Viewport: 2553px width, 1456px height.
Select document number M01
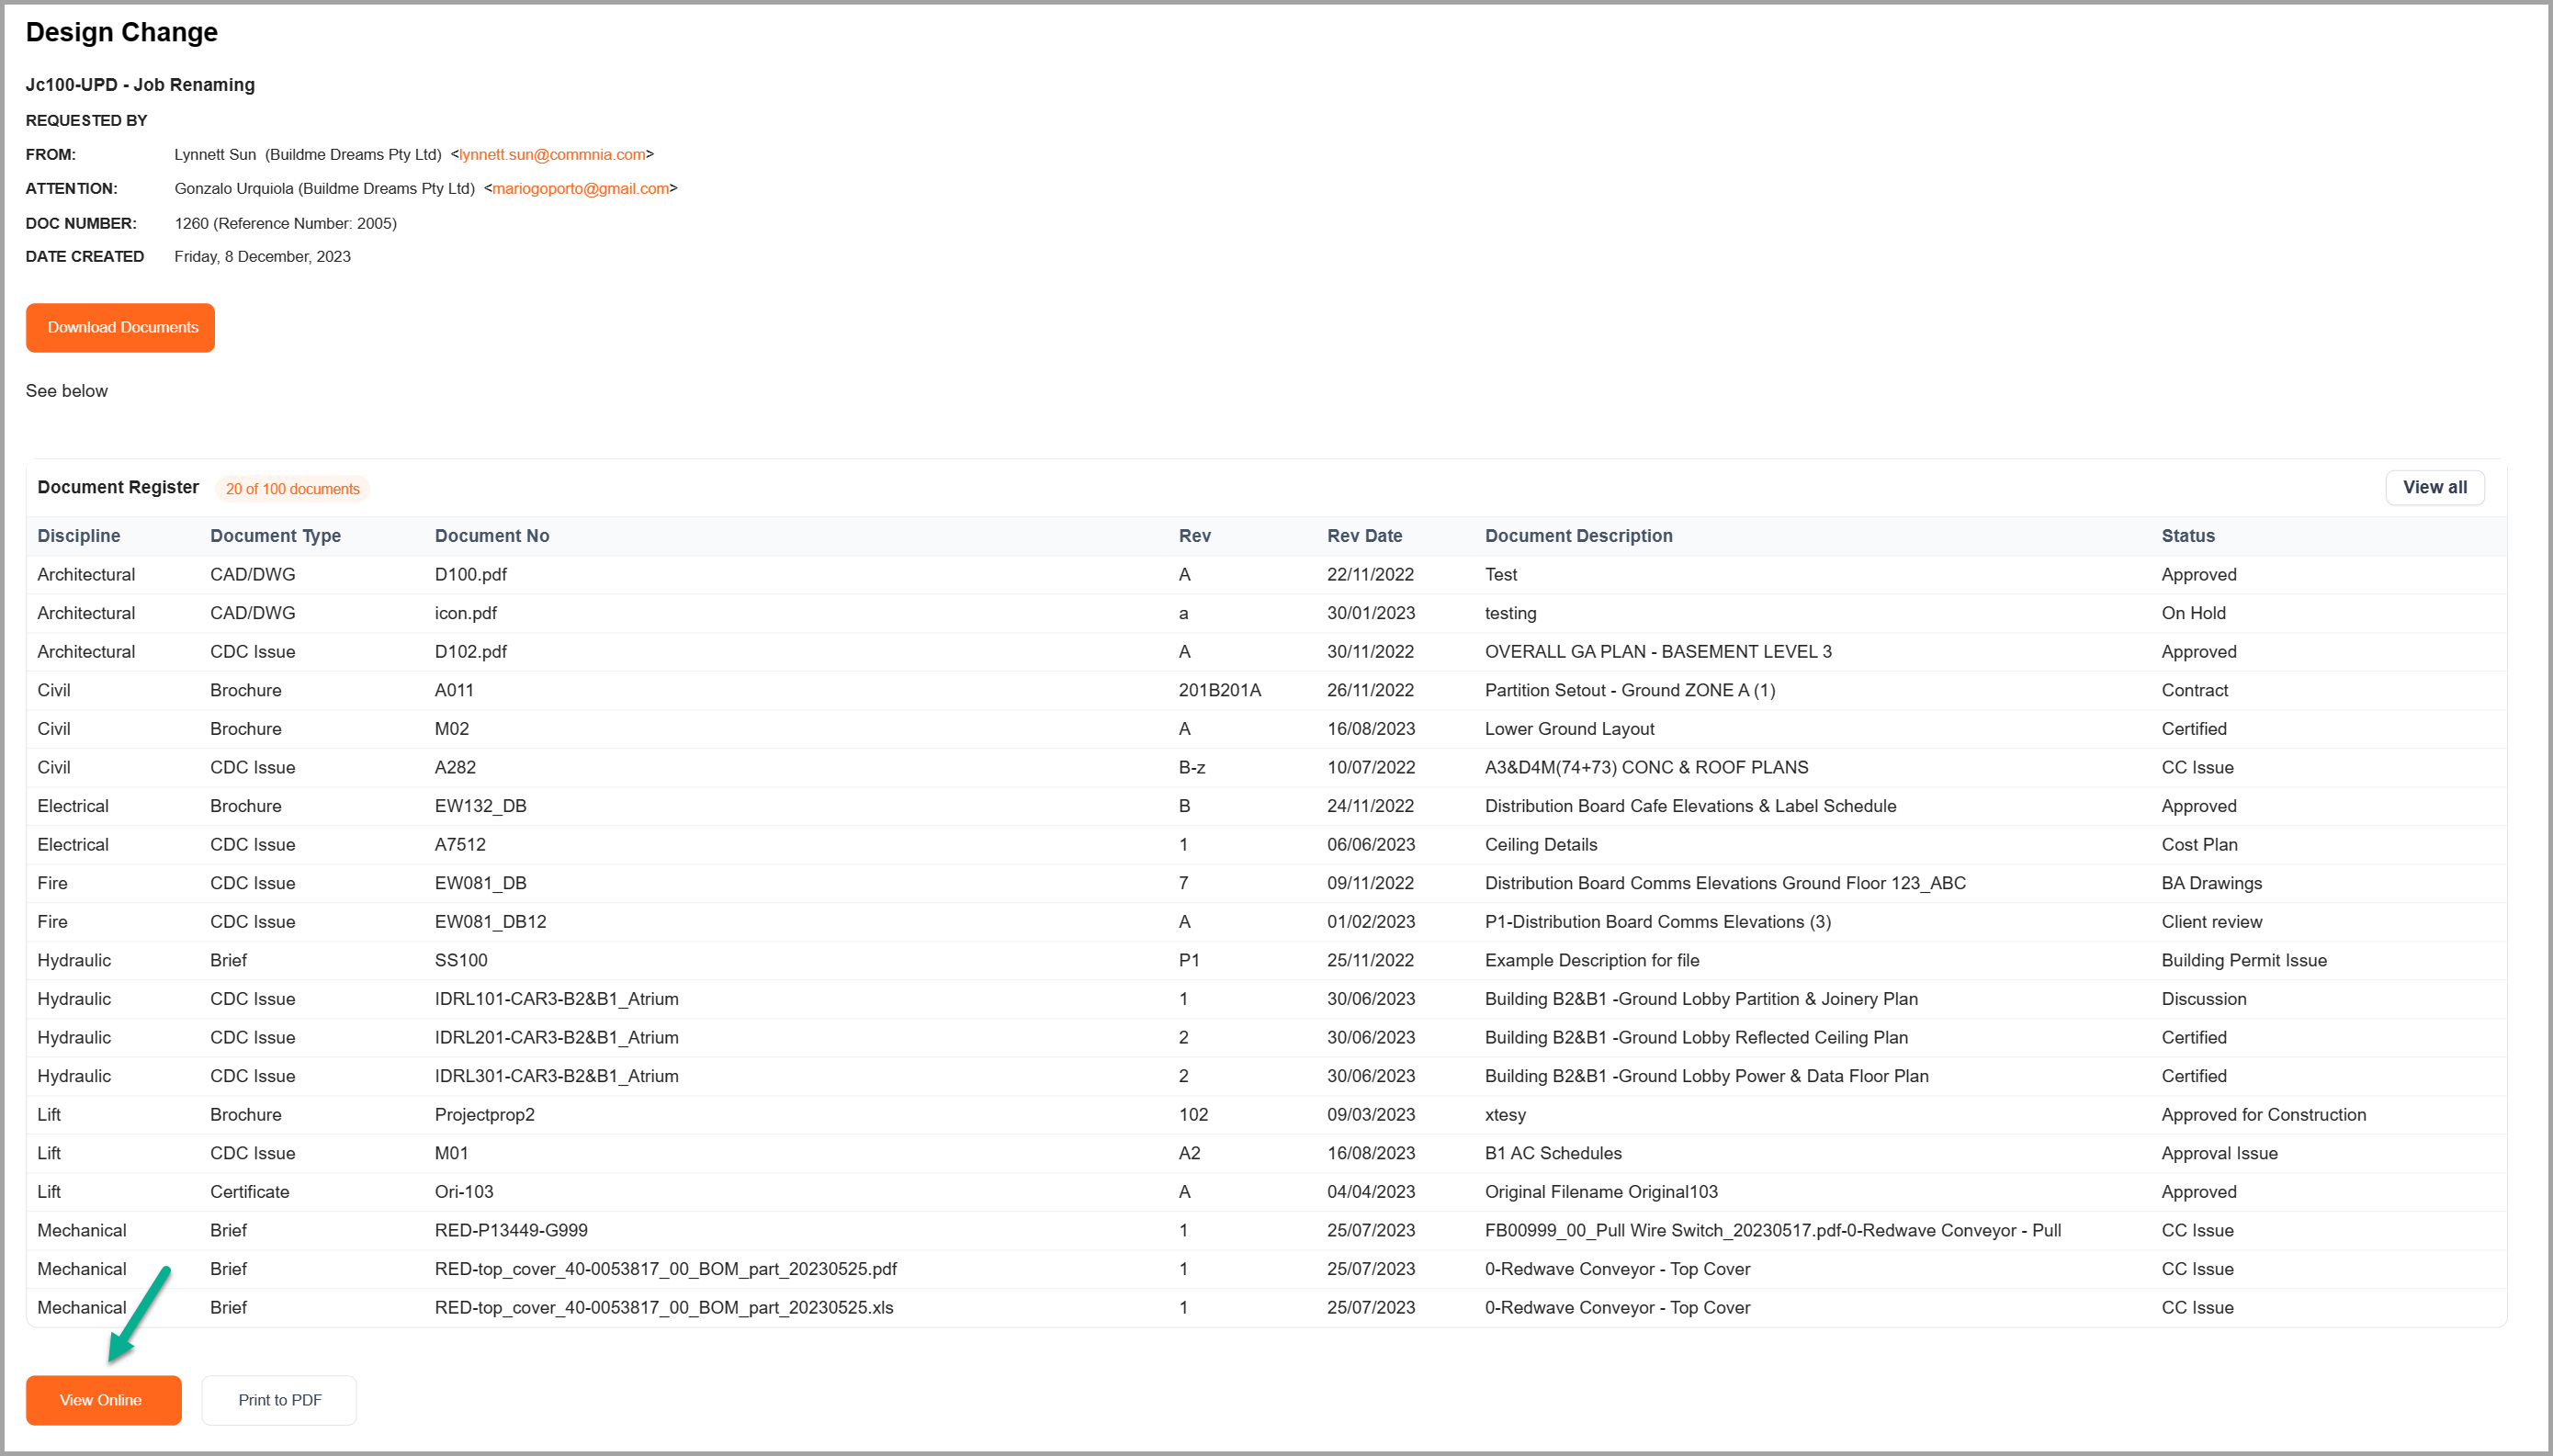coord(451,1153)
